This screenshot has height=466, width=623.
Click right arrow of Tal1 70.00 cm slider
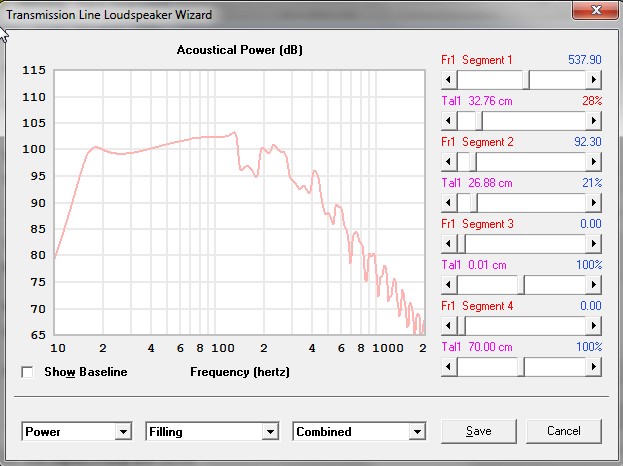pos(594,367)
